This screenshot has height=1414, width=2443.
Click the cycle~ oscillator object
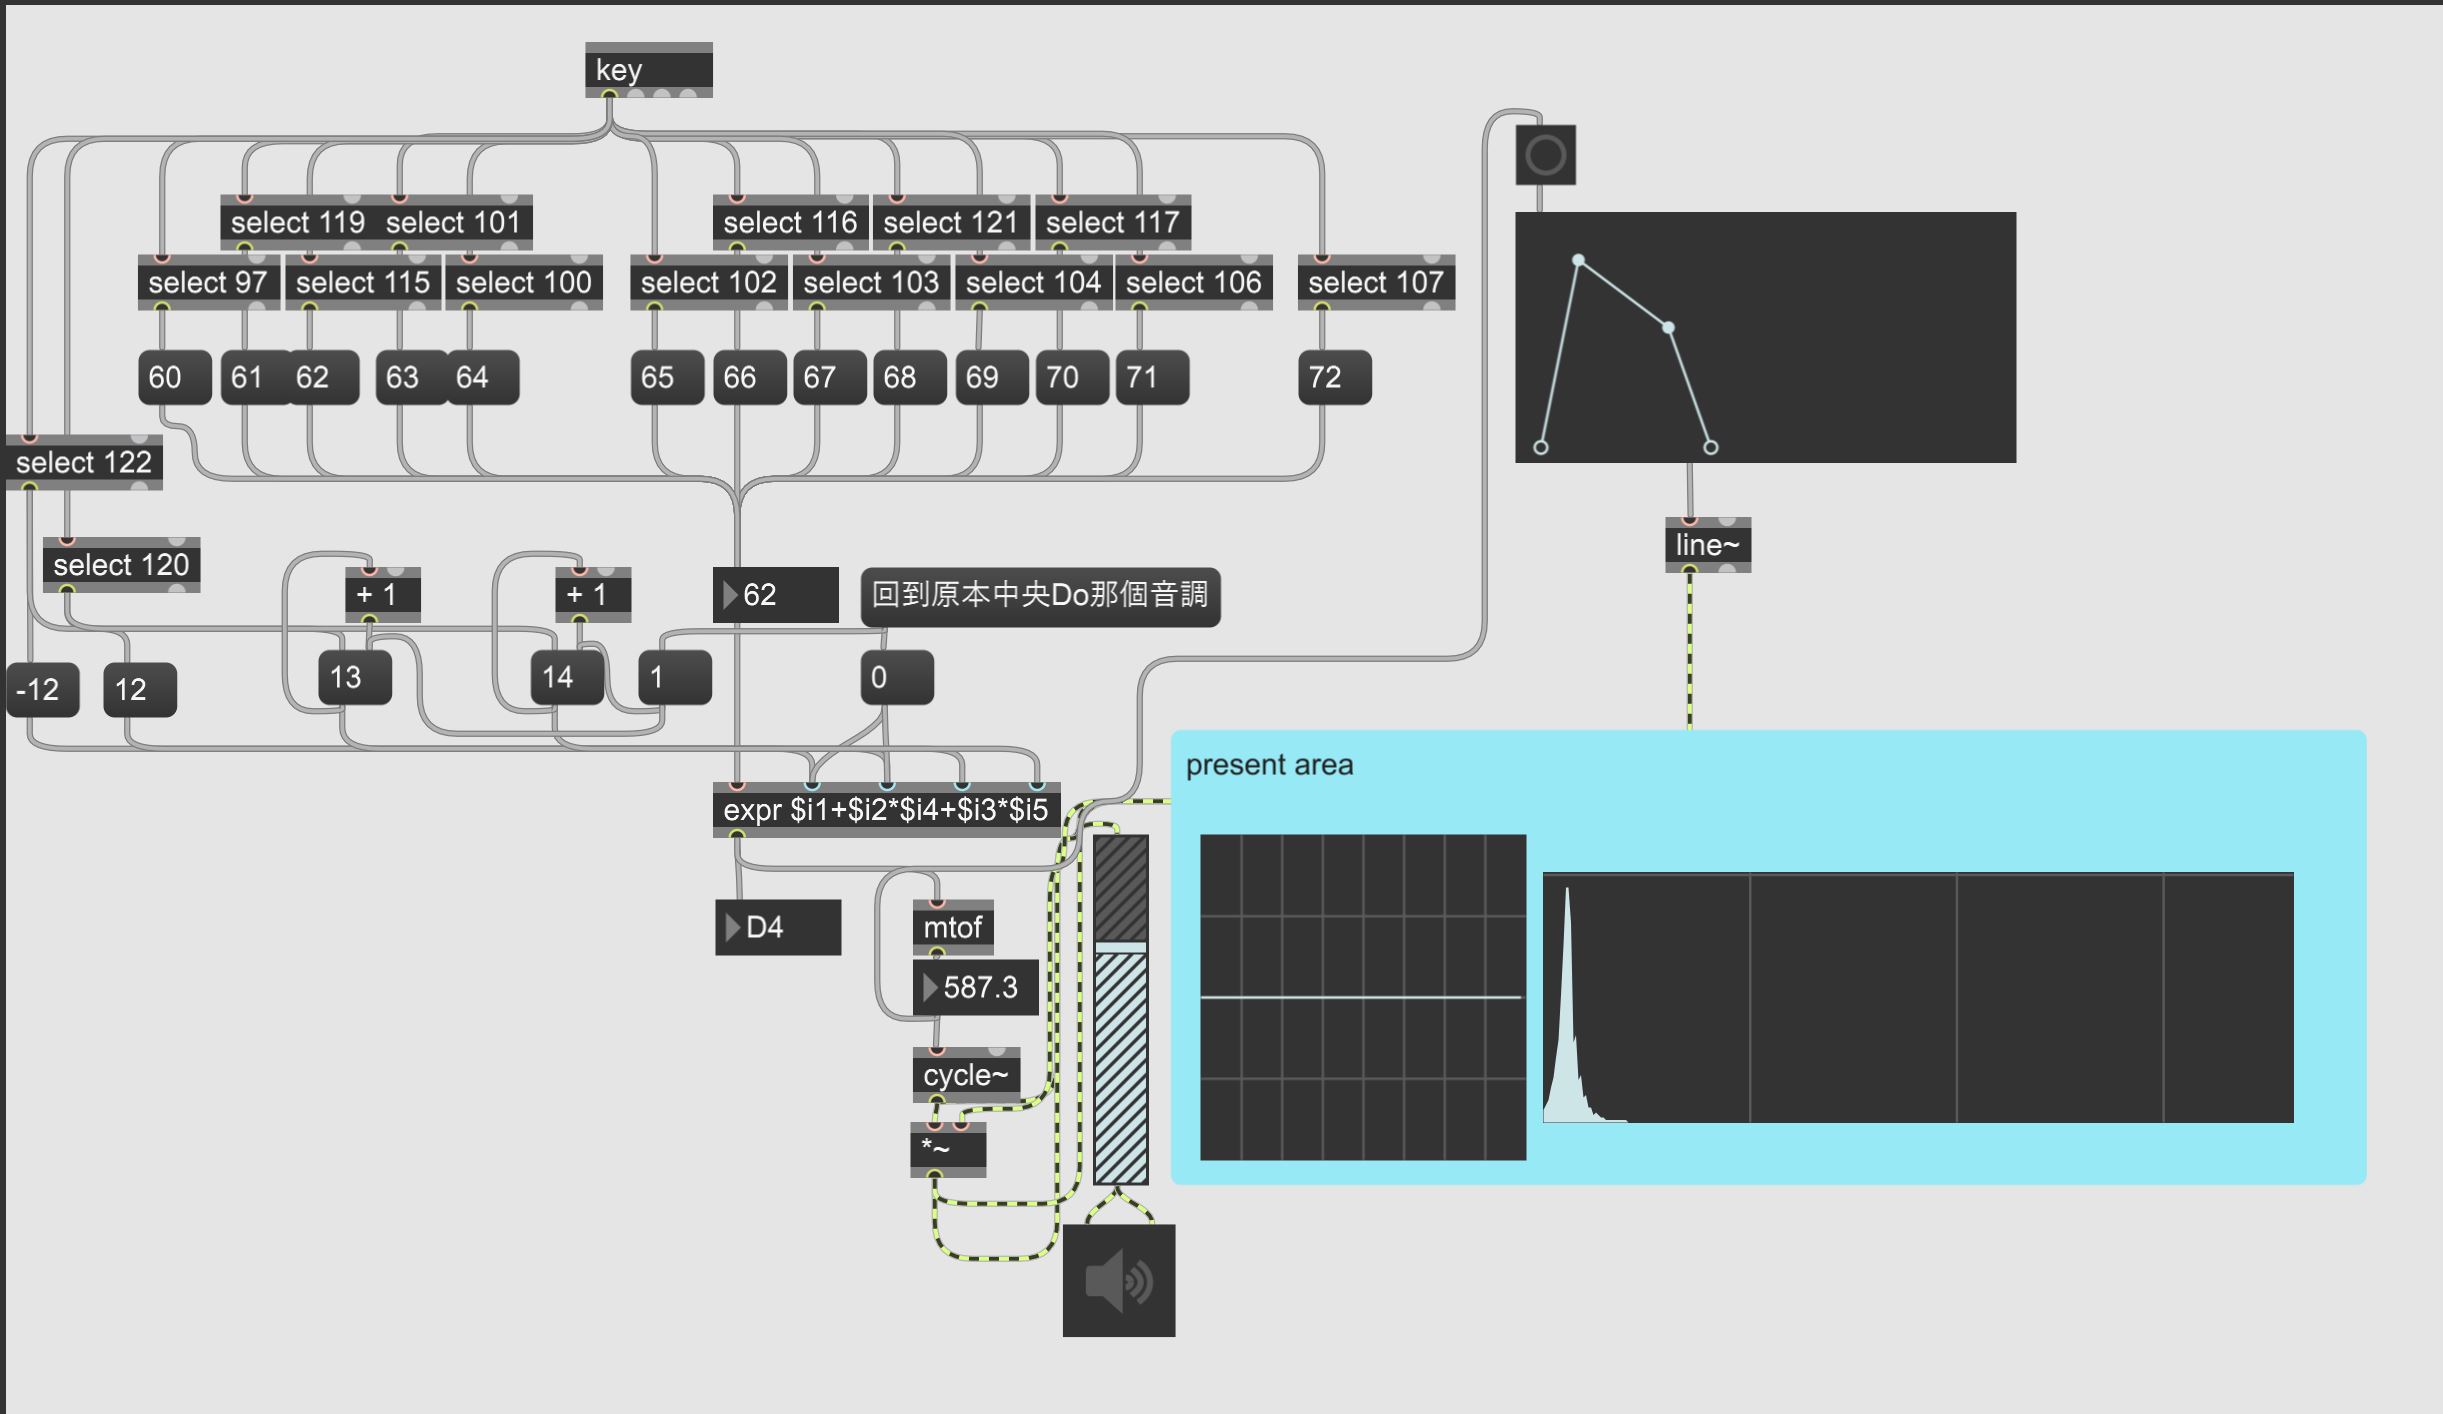pos(965,1075)
